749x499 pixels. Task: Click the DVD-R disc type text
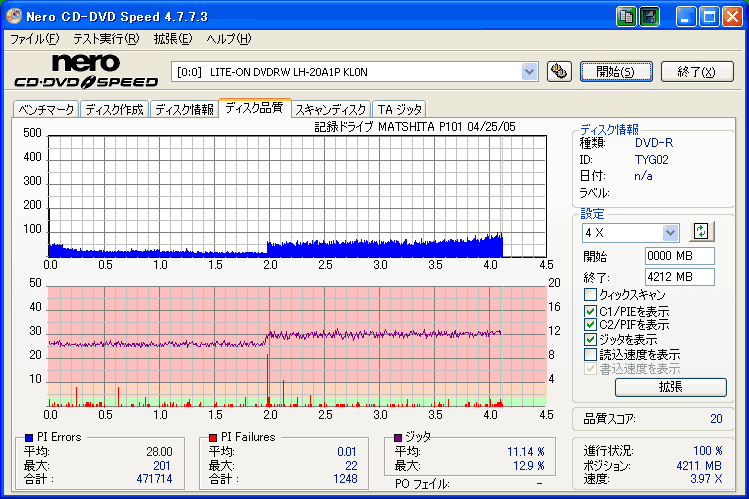(653, 143)
